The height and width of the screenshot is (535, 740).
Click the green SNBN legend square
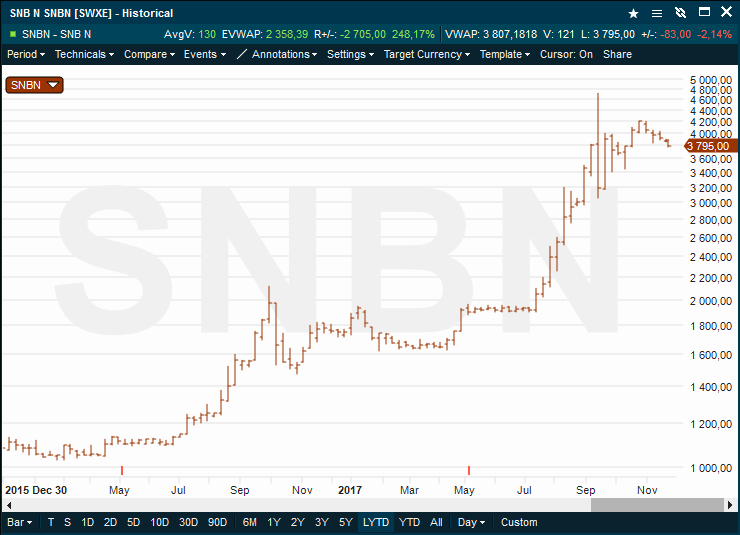click(13, 34)
